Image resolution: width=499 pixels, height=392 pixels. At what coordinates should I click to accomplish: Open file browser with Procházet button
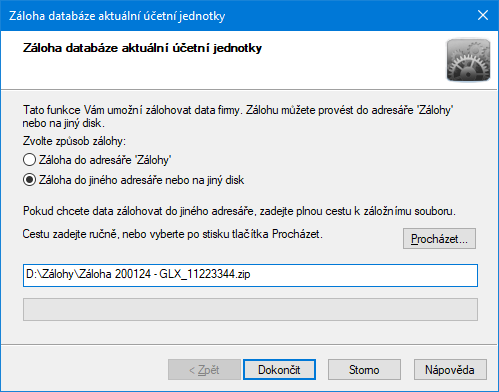click(x=439, y=239)
